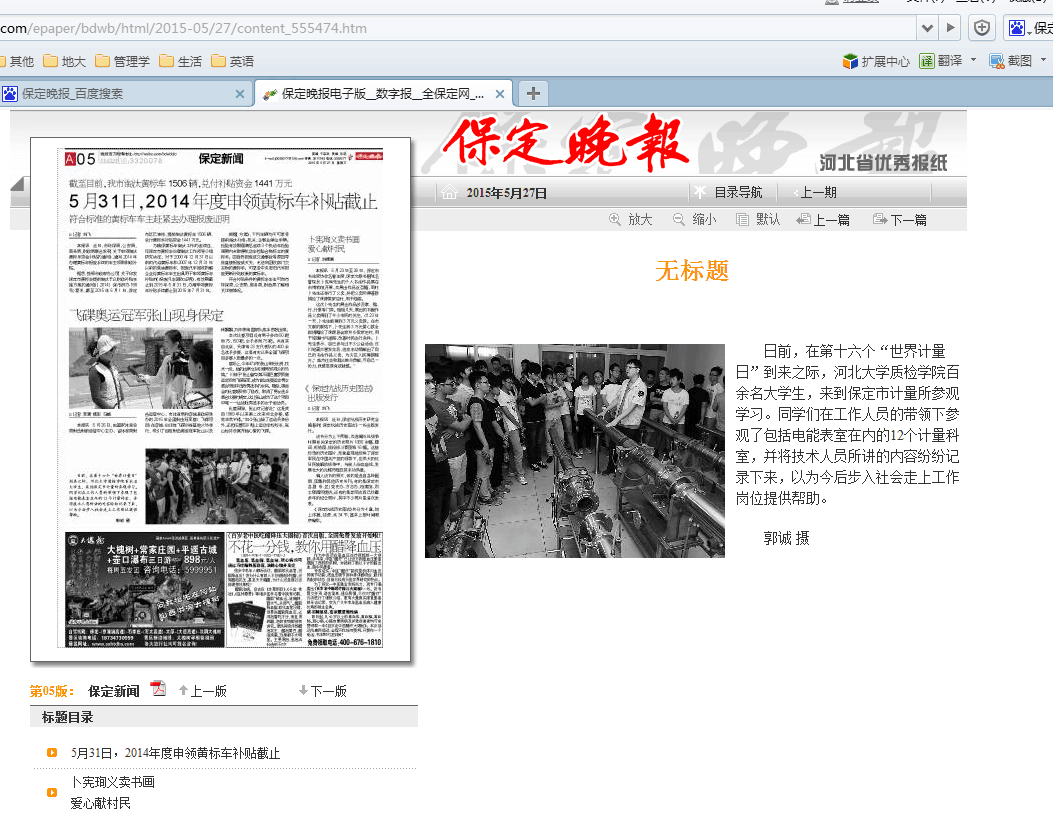Launch the 截图 screenshot capture tool
The height and width of the screenshot is (813, 1053).
pos(995,61)
